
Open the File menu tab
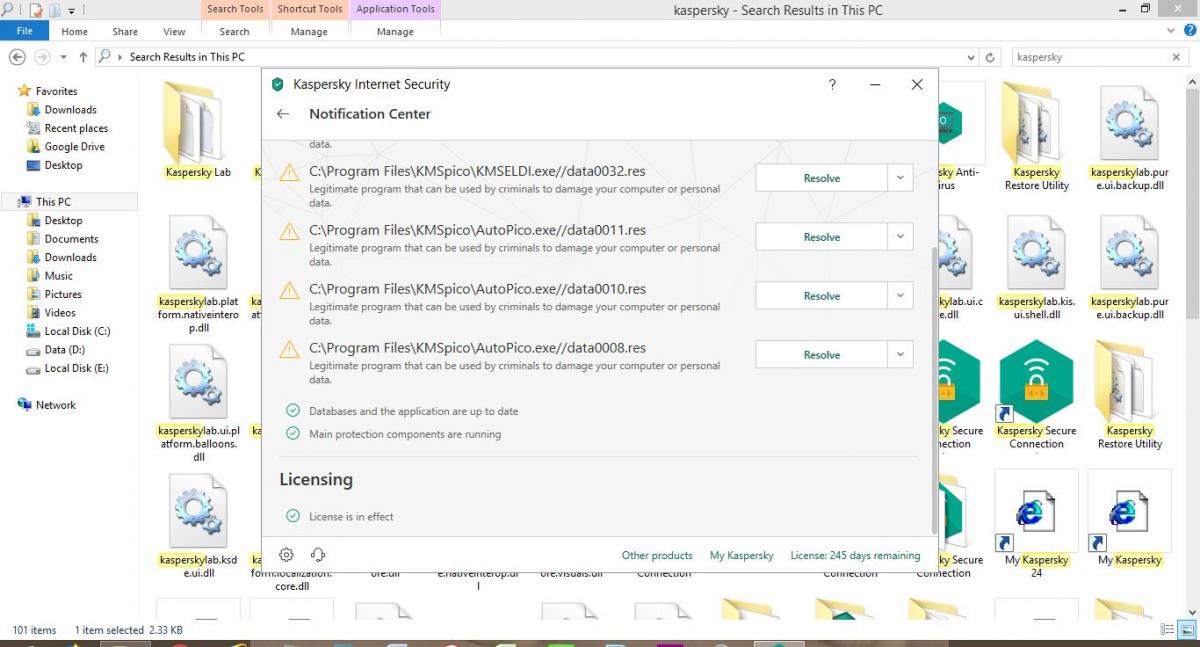tap(24, 31)
